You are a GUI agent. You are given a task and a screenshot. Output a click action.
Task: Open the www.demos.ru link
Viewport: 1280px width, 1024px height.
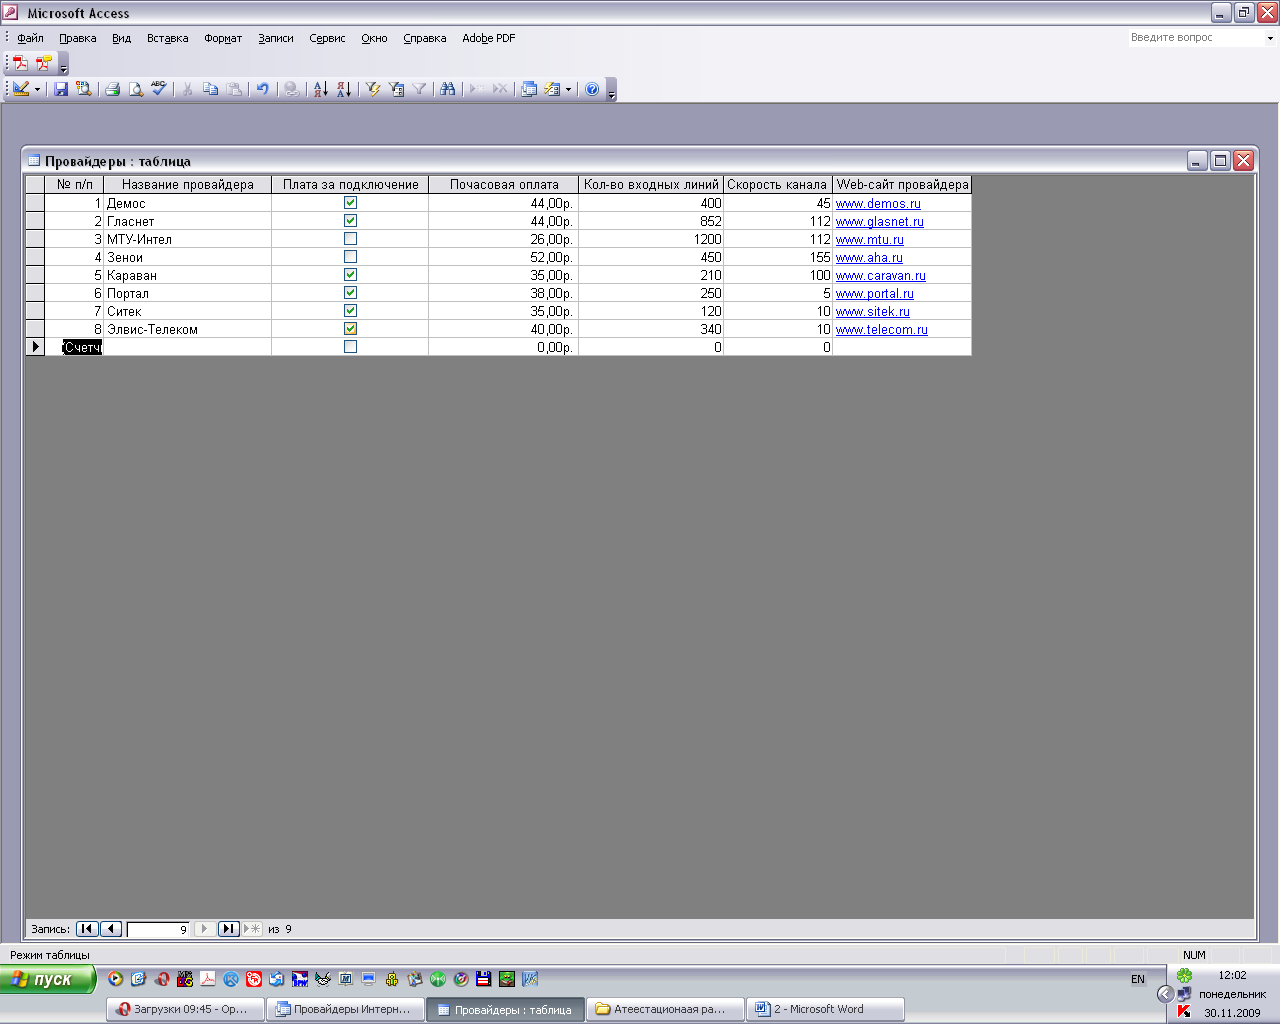click(878, 204)
